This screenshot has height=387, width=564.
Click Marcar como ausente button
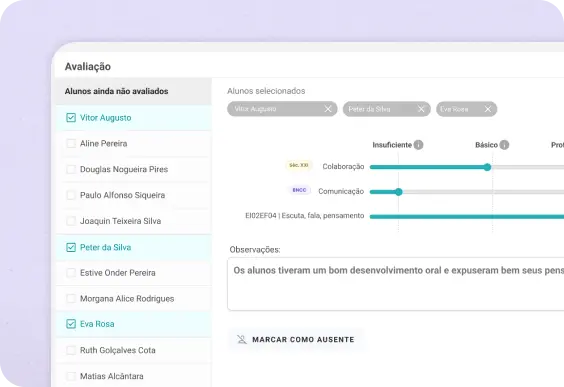(296, 339)
